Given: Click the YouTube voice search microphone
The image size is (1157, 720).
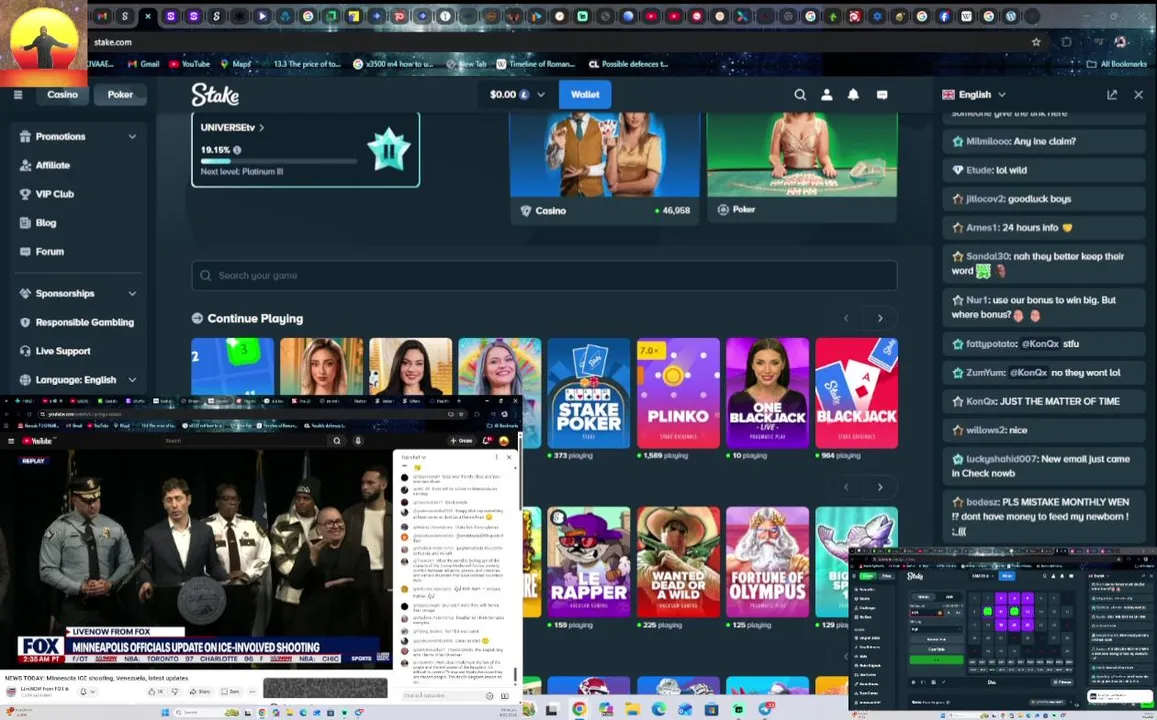Looking at the screenshot, I should (358, 440).
